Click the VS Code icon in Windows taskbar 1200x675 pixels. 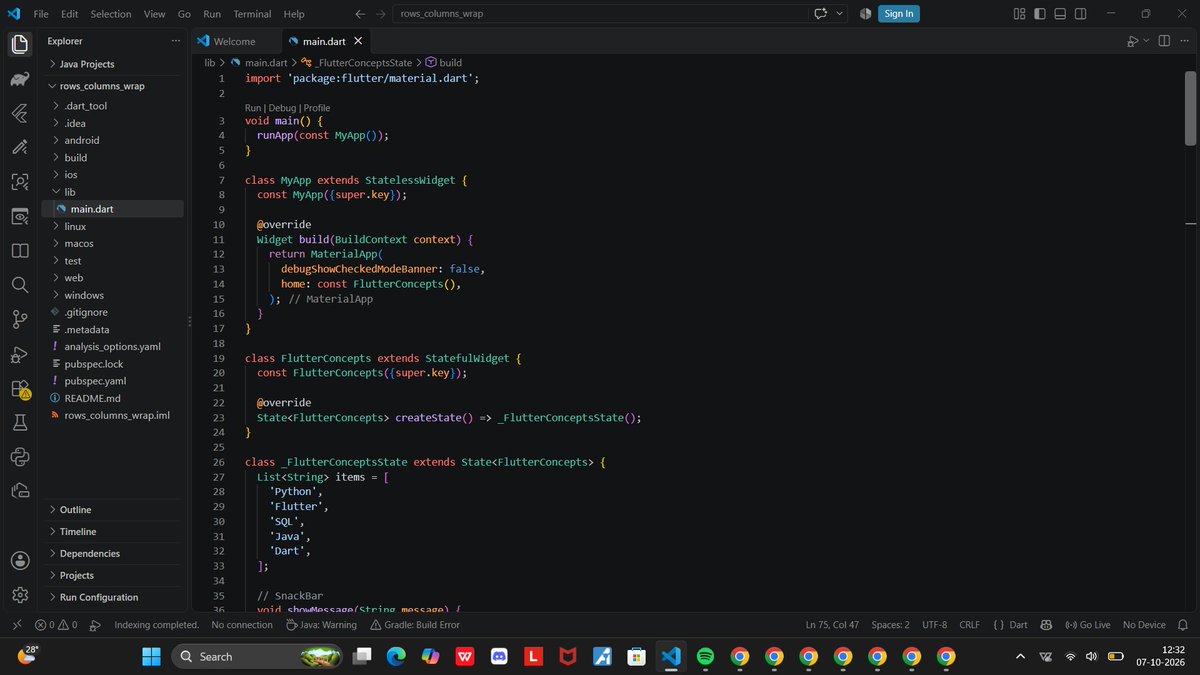670,657
